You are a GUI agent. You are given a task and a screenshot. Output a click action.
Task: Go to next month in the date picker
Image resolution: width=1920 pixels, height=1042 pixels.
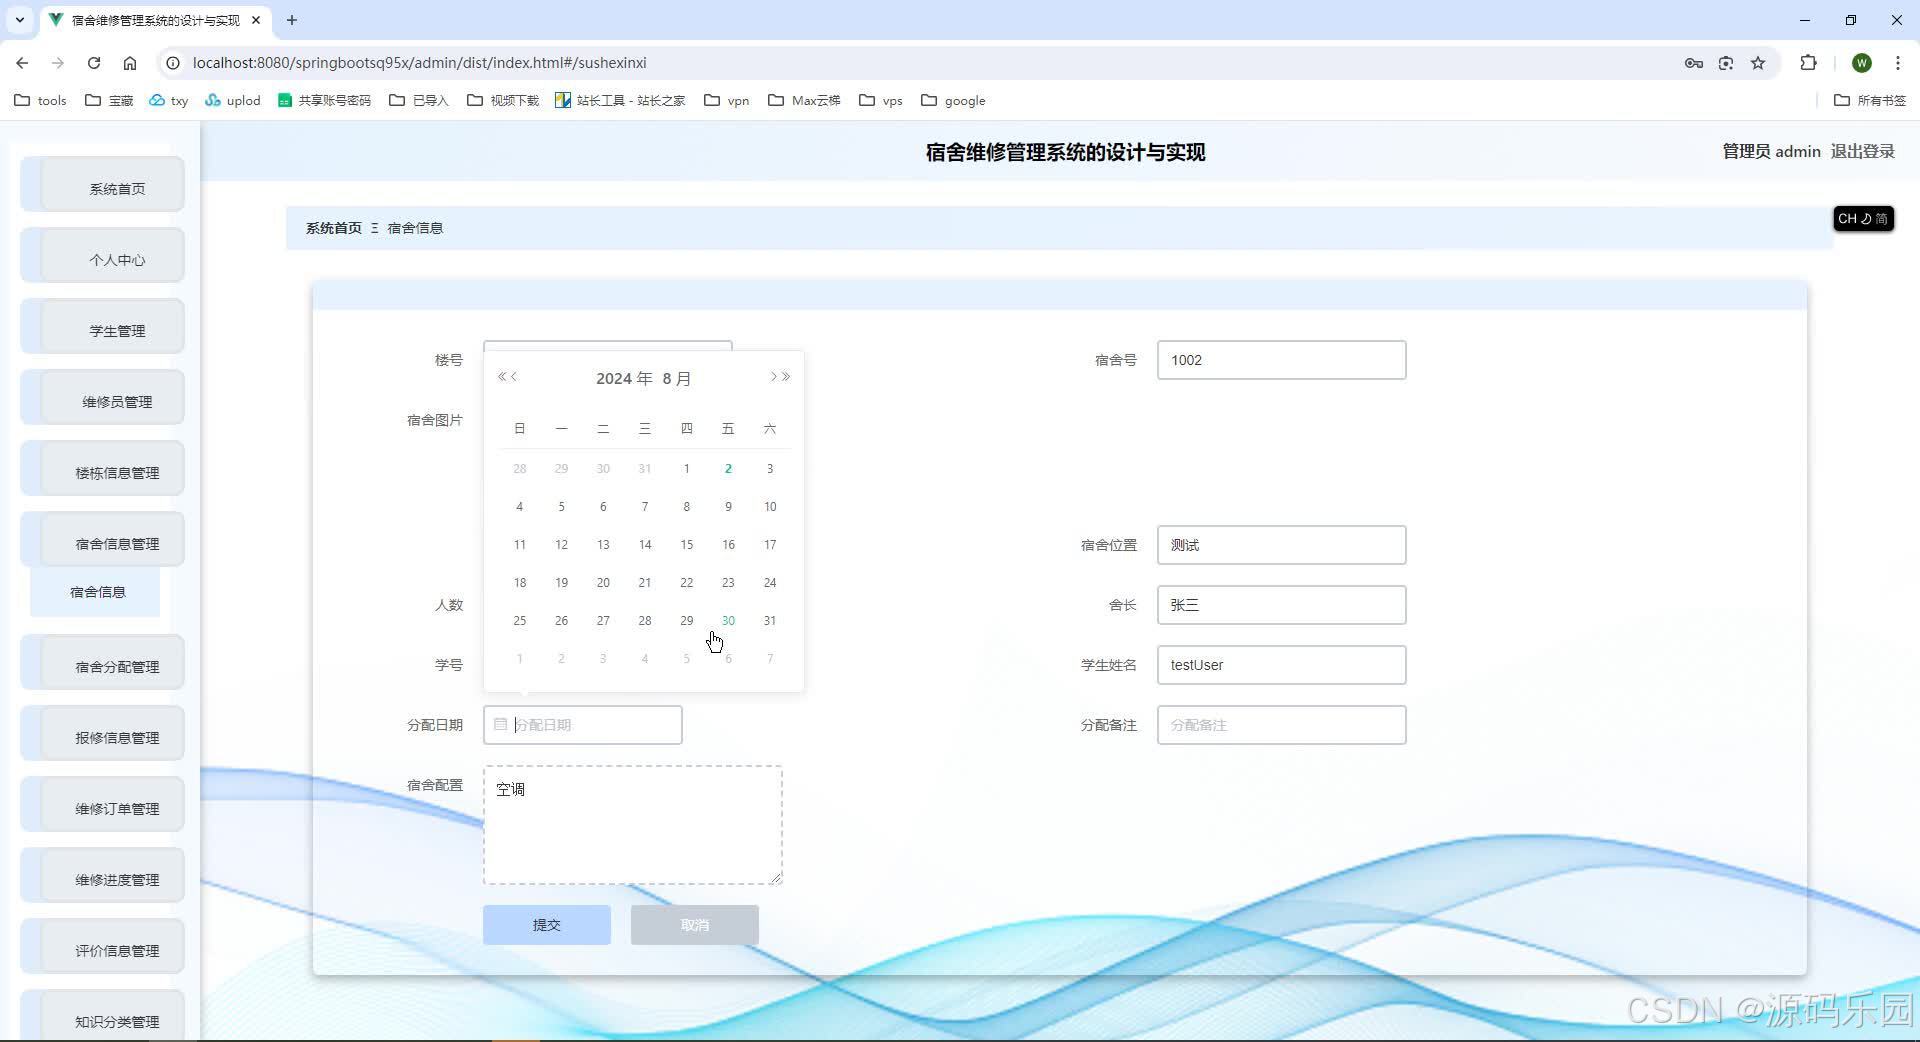tap(774, 377)
